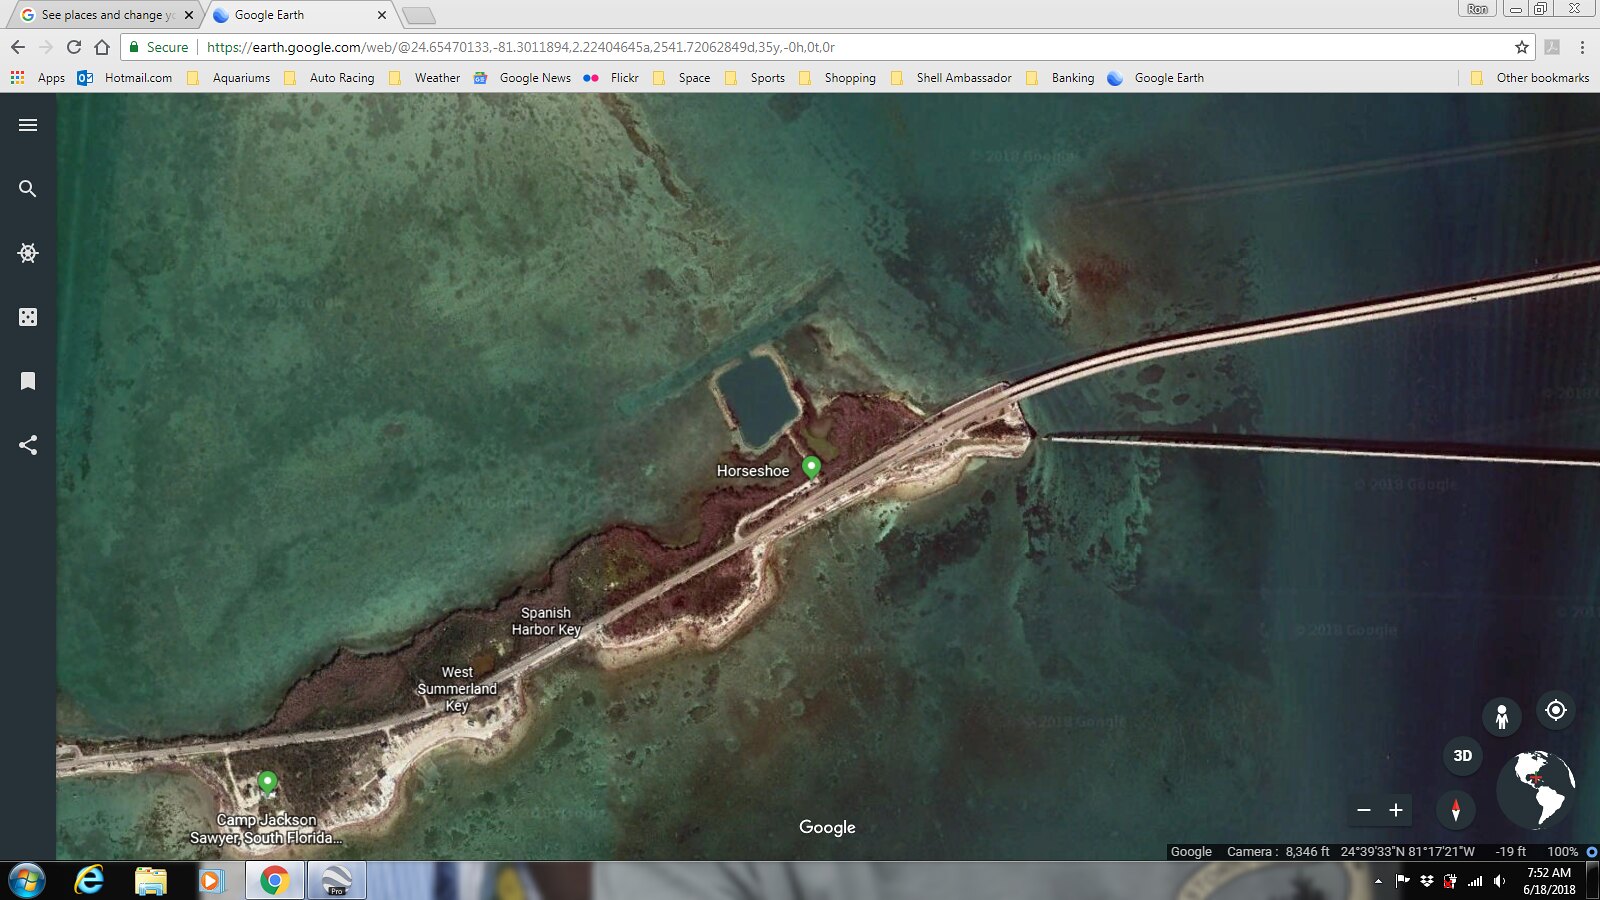Zoom out with the minus button
The height and width of the screenshot is (900, 1600).
tap(1364, 810)
